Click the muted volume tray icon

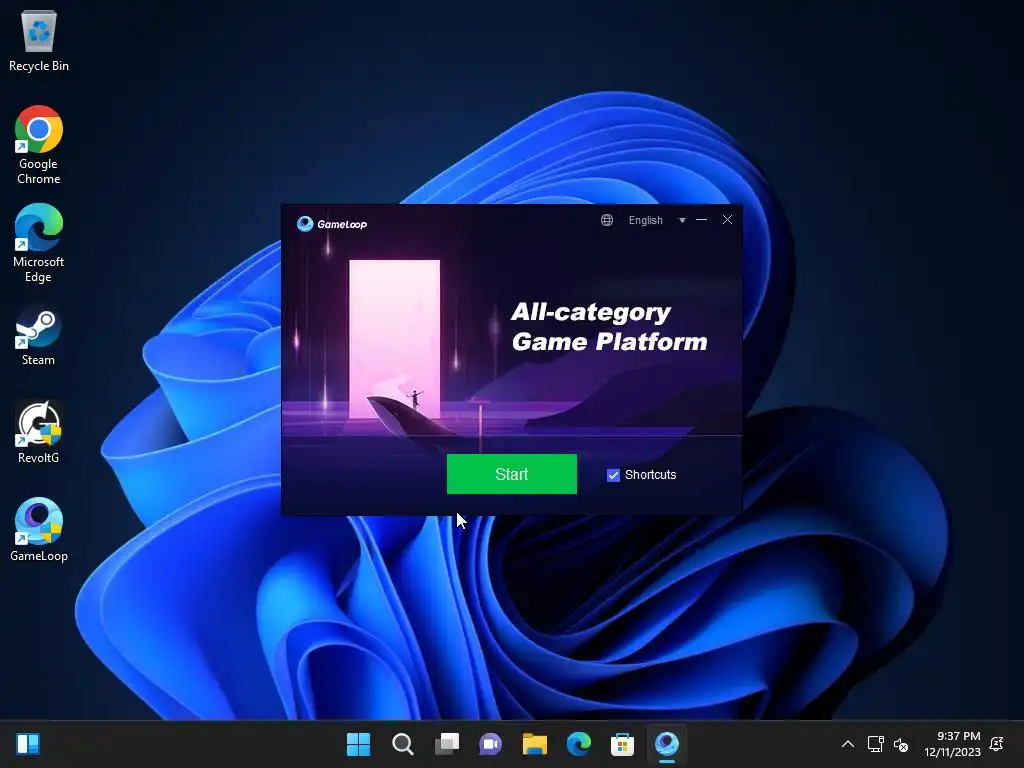click(x=901, y=744)
